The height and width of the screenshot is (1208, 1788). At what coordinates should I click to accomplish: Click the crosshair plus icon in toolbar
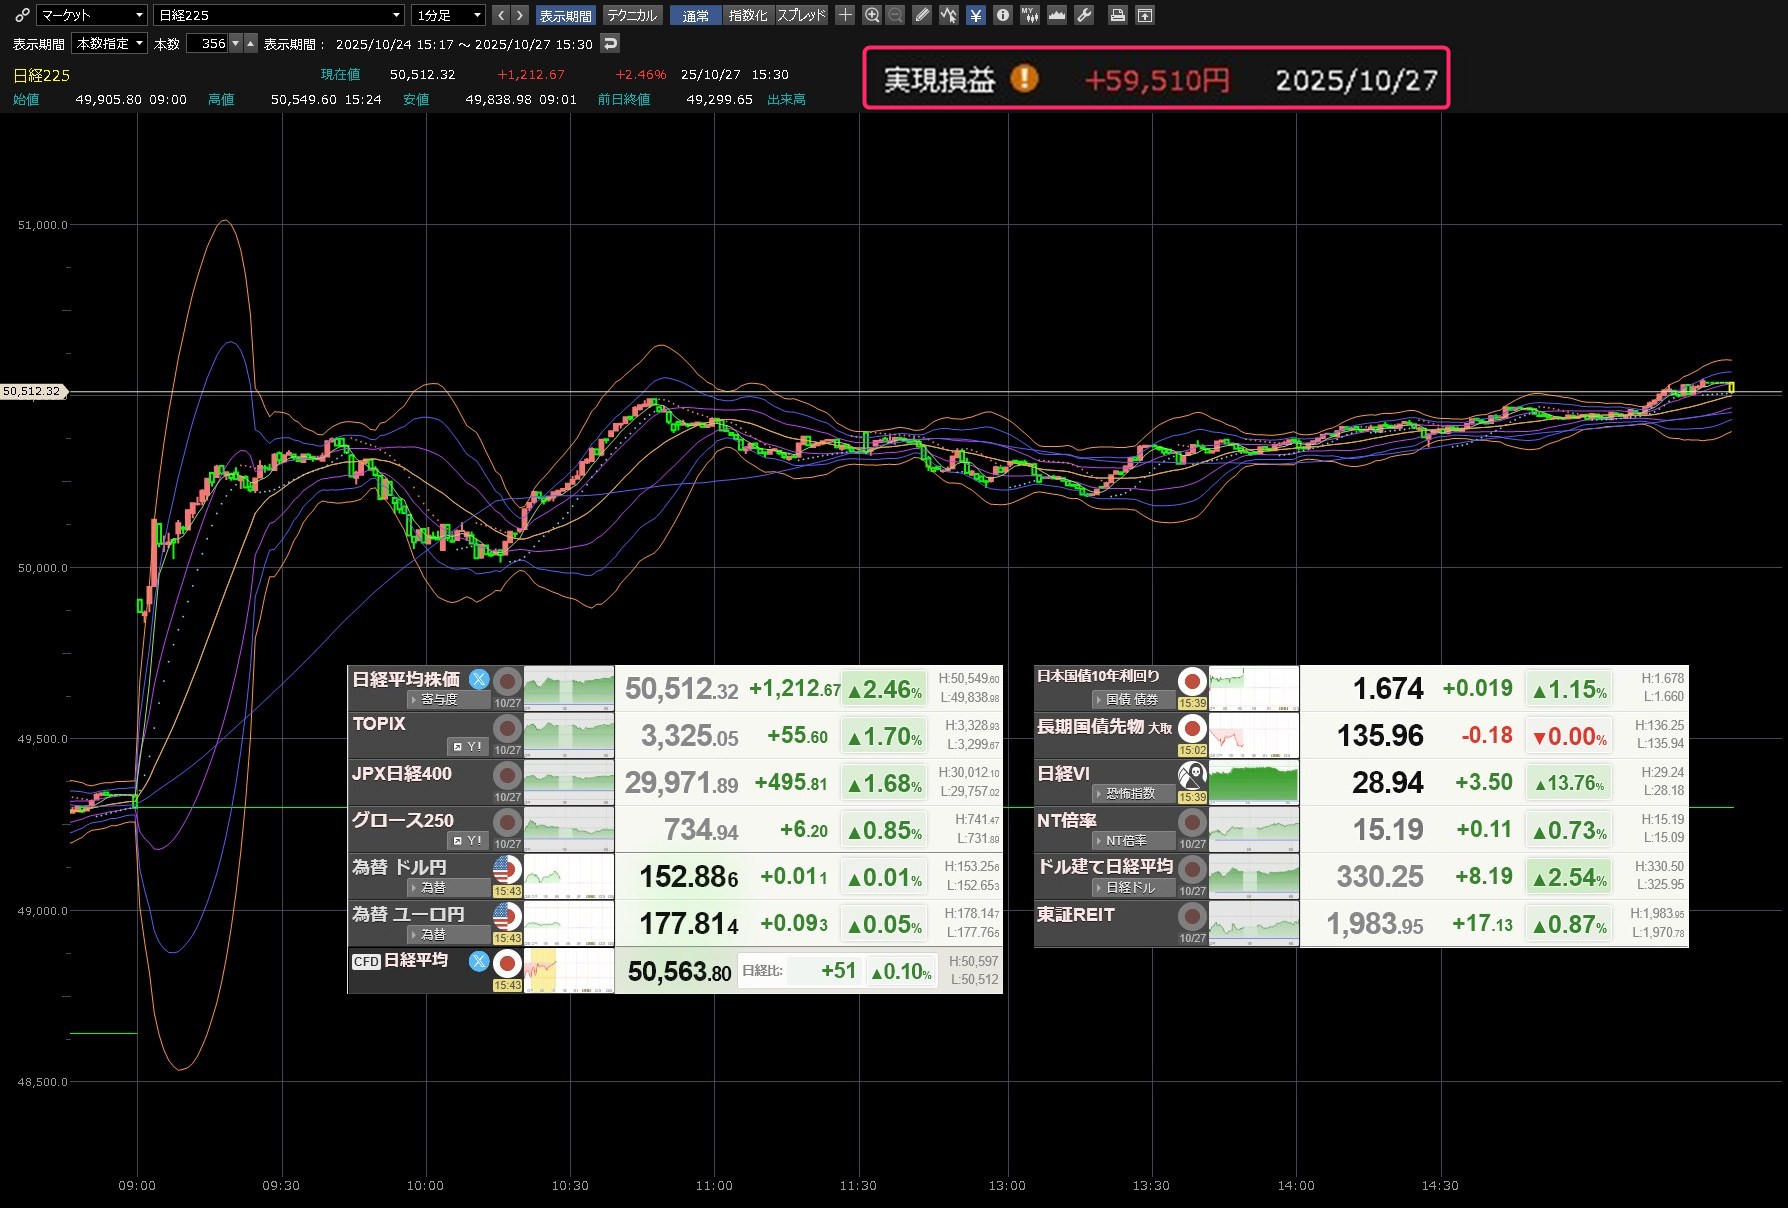coord(845,15)
